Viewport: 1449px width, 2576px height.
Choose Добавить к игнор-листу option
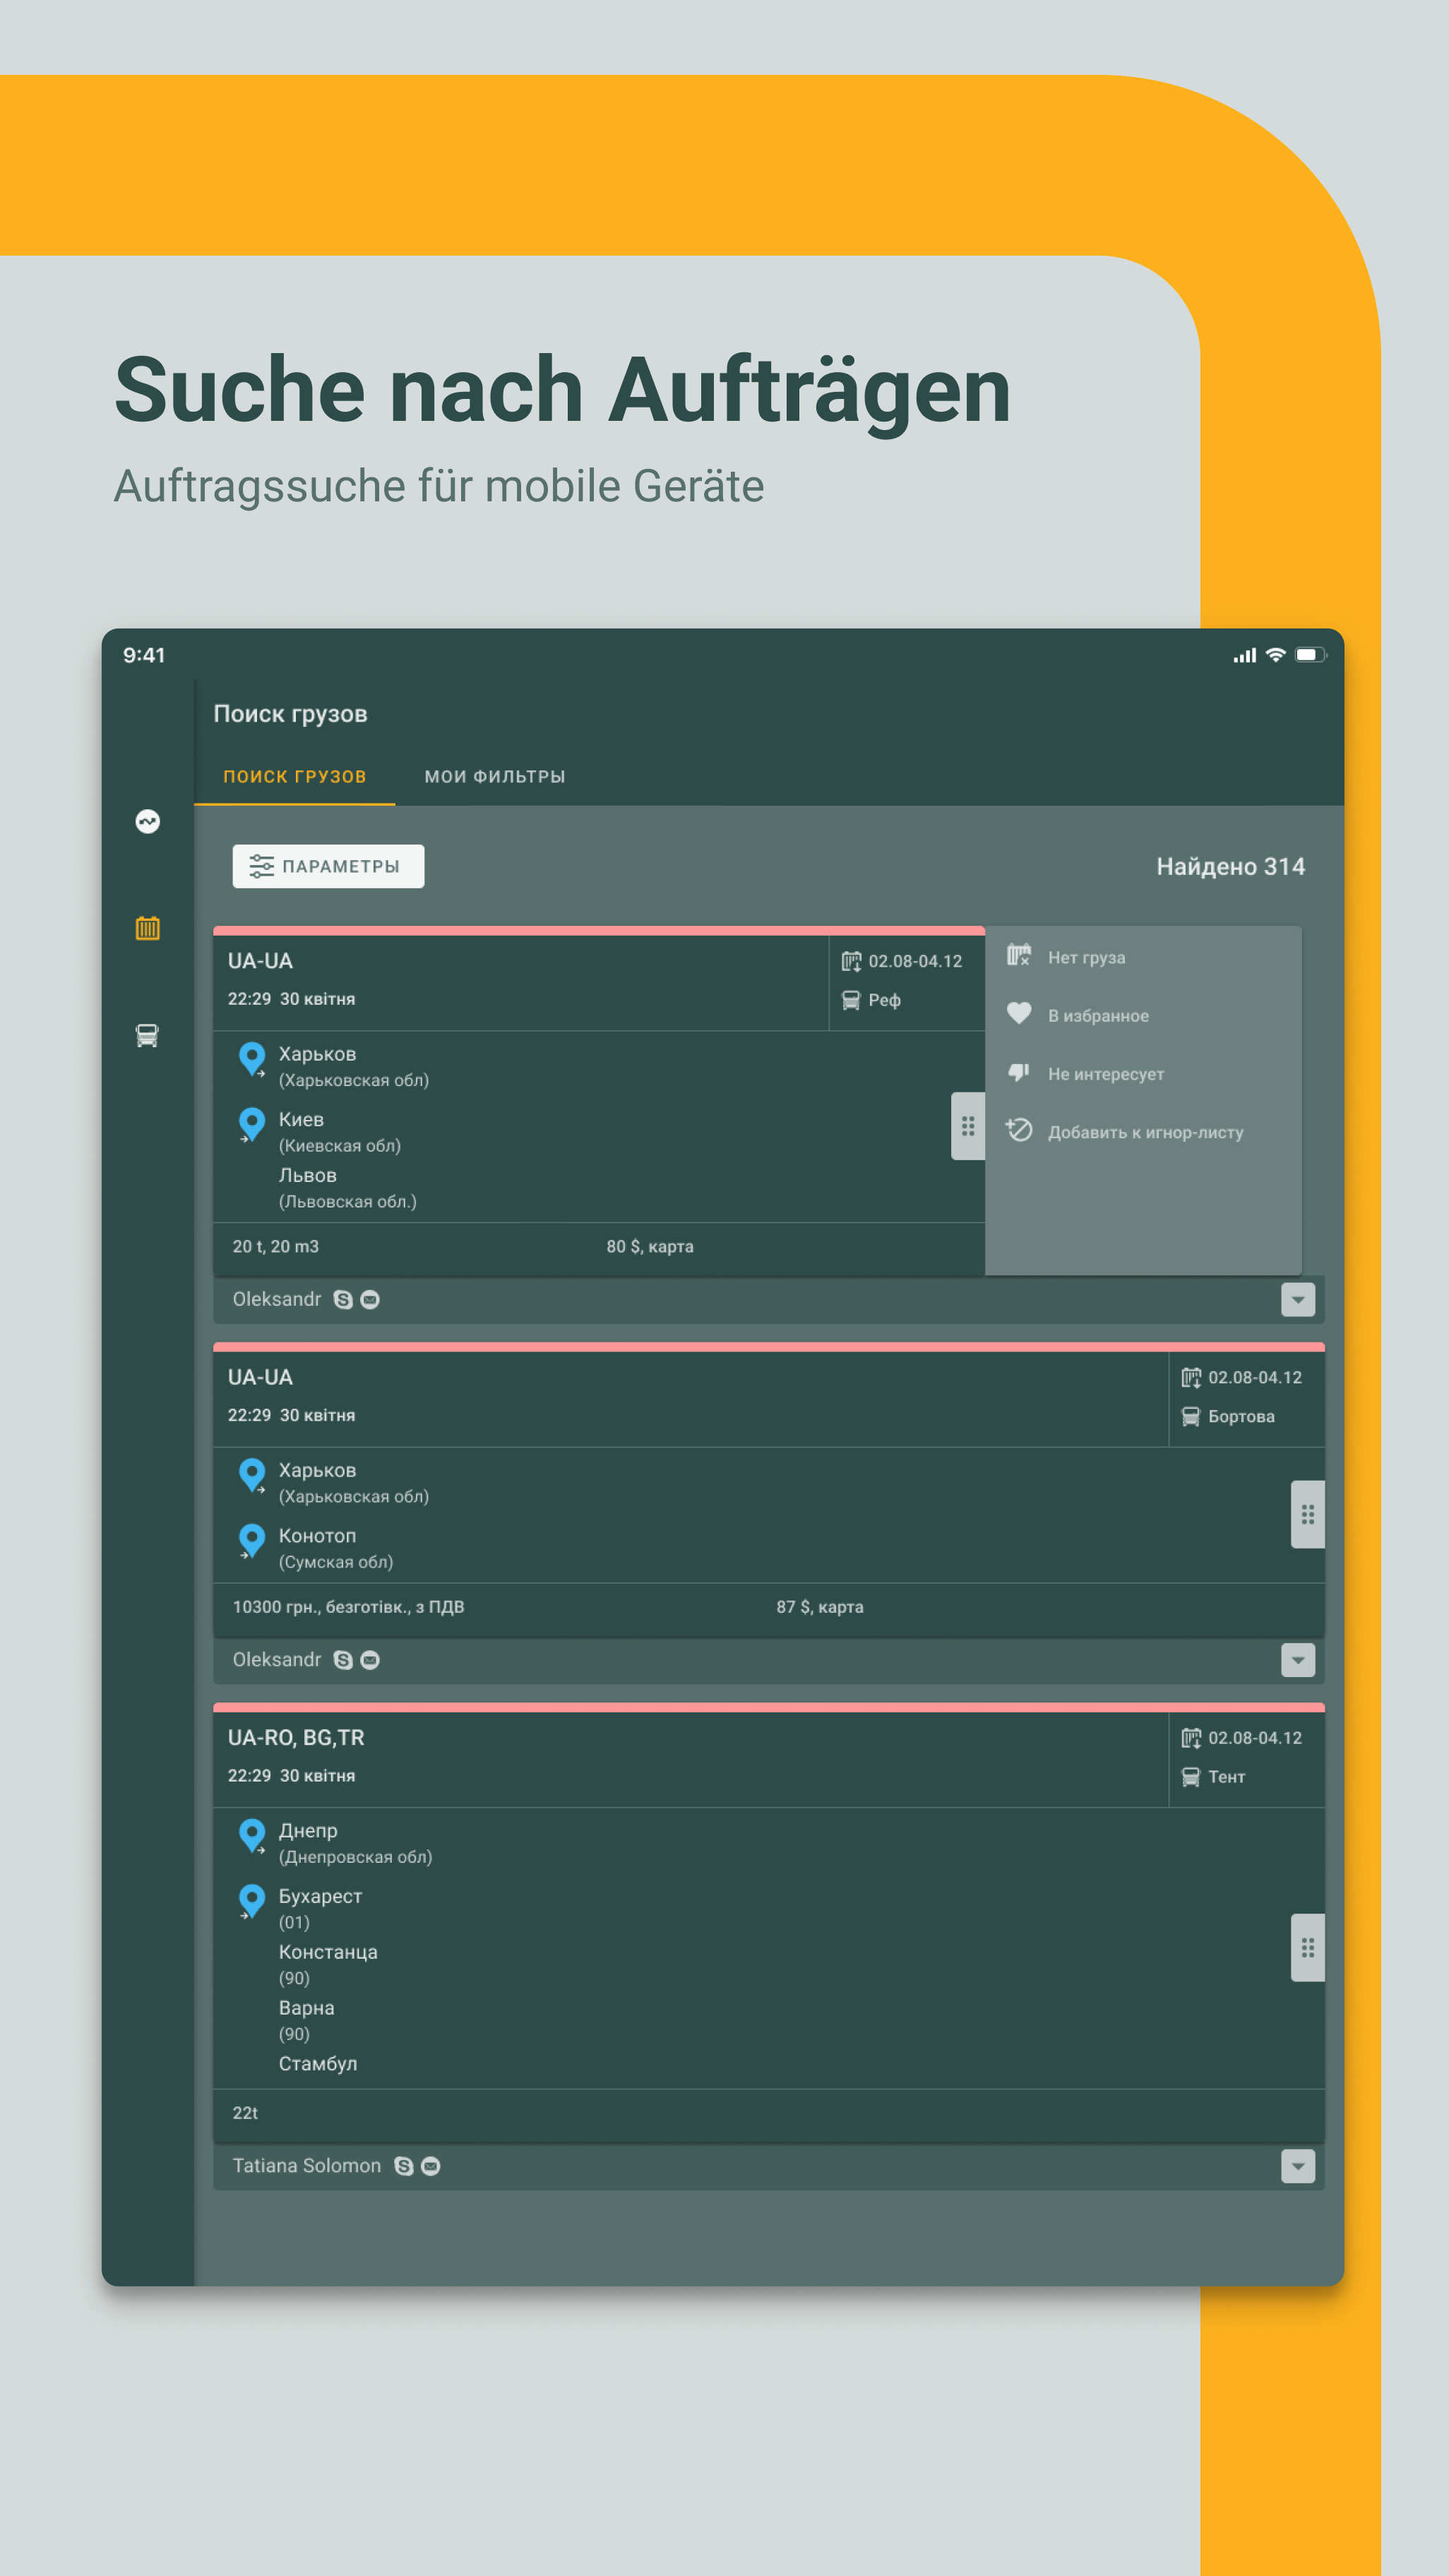1145,1132
